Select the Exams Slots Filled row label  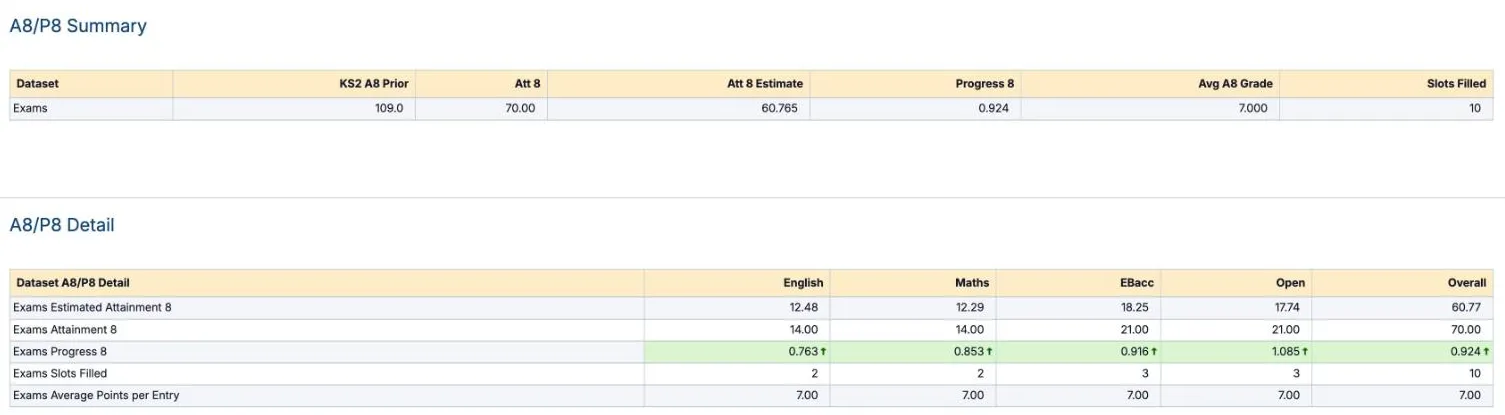point(60,374)
